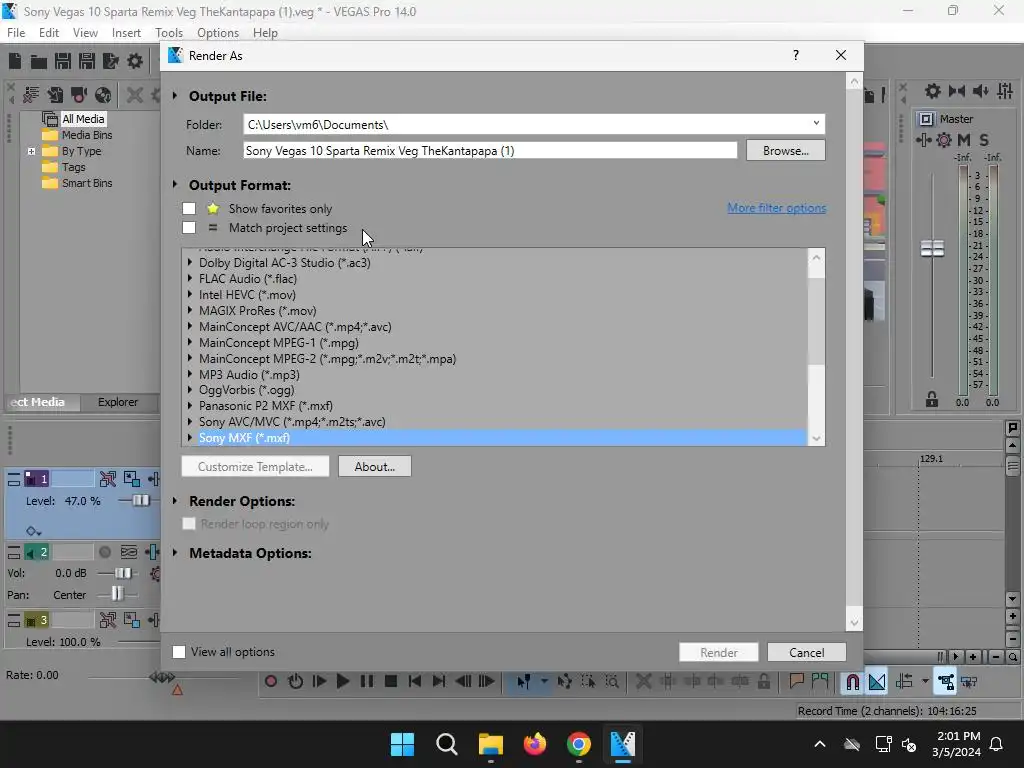Toggle Master bus Solo S button
The image size is (1024, 768).
(x=984, y=140)
